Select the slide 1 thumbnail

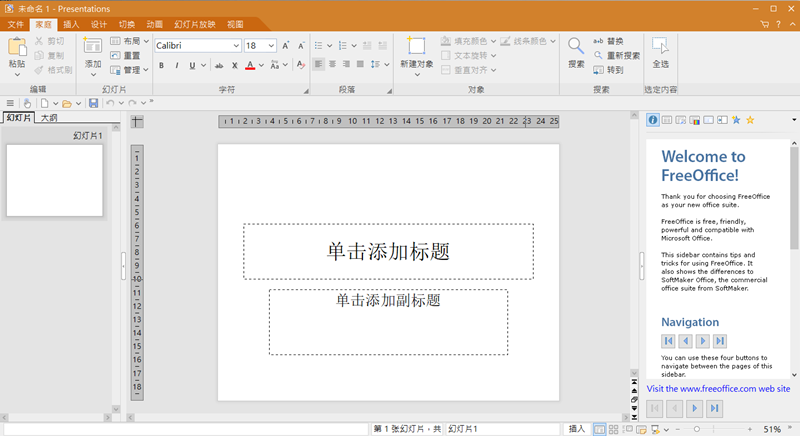[55, 180]
